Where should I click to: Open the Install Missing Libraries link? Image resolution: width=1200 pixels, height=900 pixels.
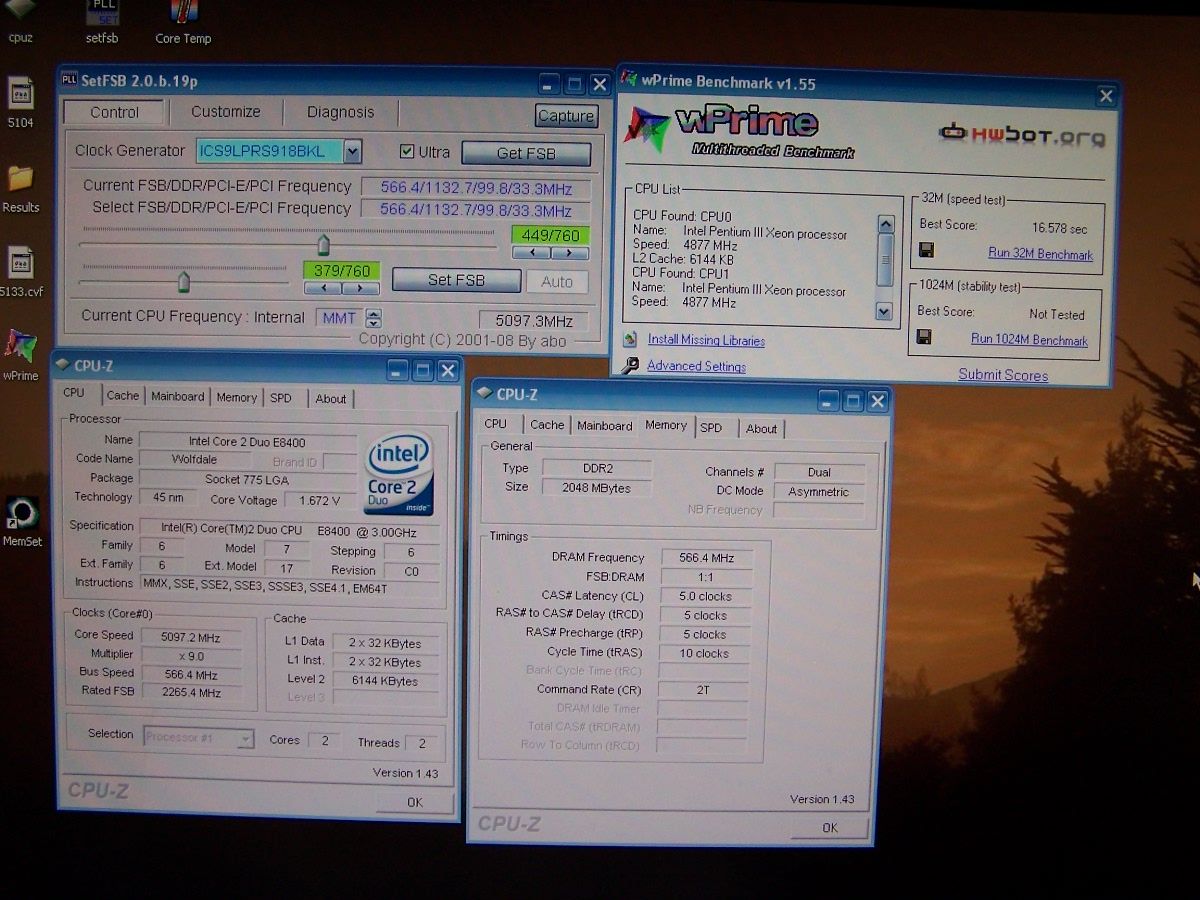click(706, 340)
